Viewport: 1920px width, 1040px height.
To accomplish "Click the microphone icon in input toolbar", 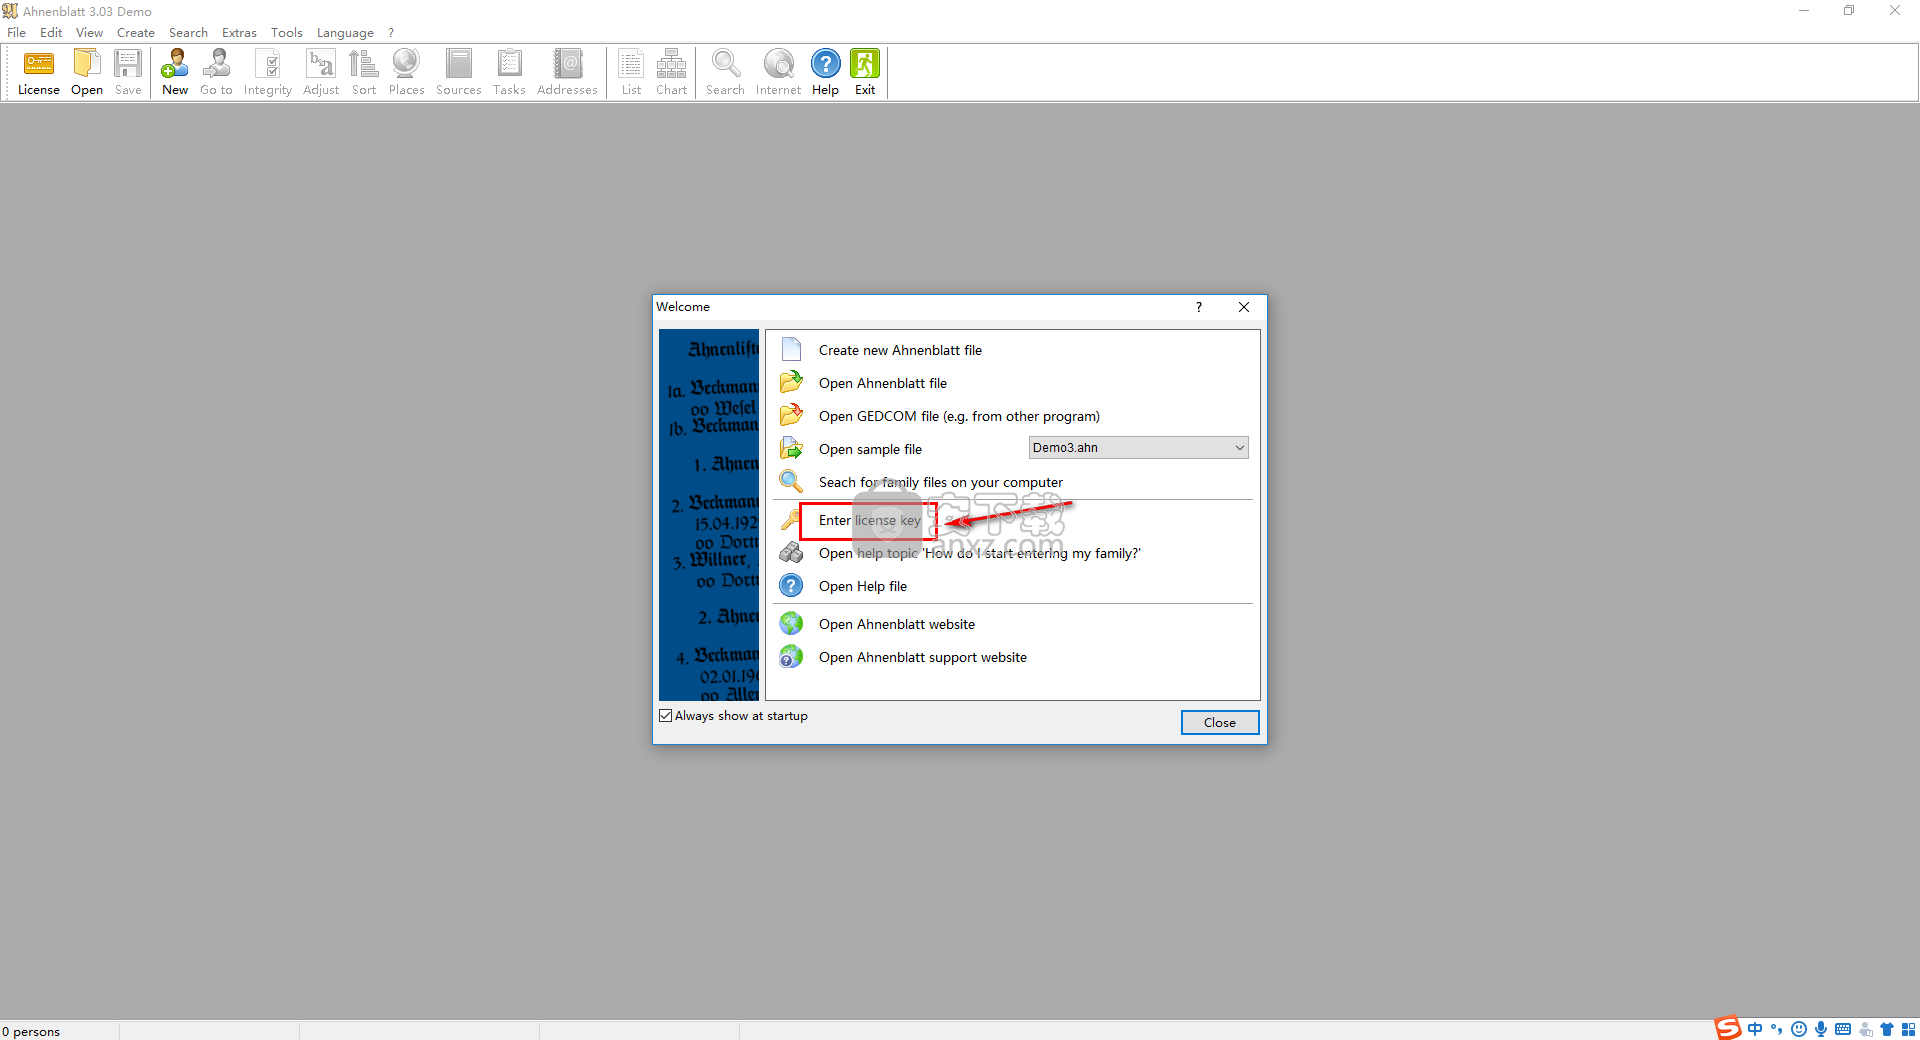I will coord(1821,1029).
